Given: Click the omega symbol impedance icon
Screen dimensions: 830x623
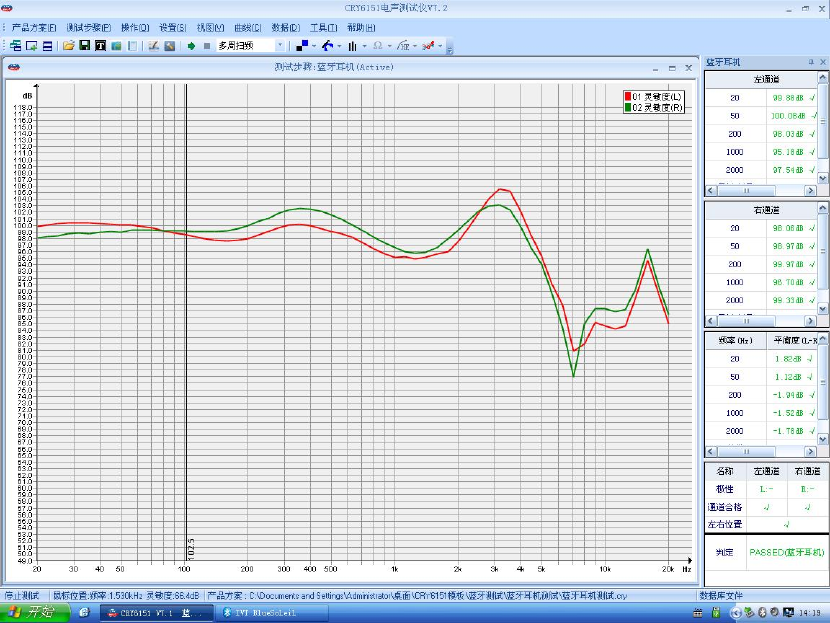Looking at the screenshot, I should click(378, 46).
